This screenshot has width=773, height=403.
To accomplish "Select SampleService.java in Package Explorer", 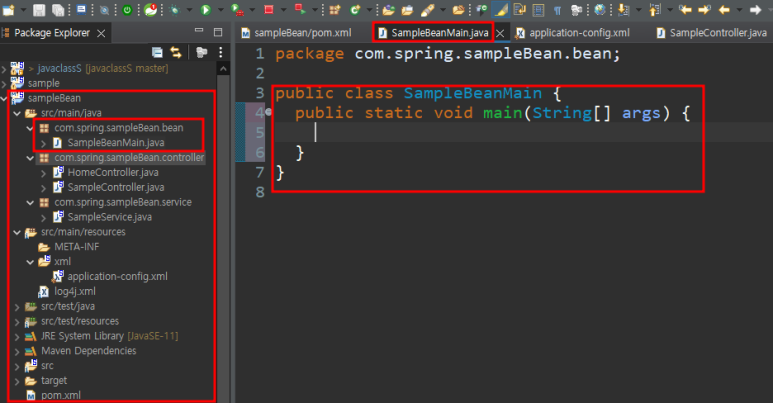I will coord(109,217).
